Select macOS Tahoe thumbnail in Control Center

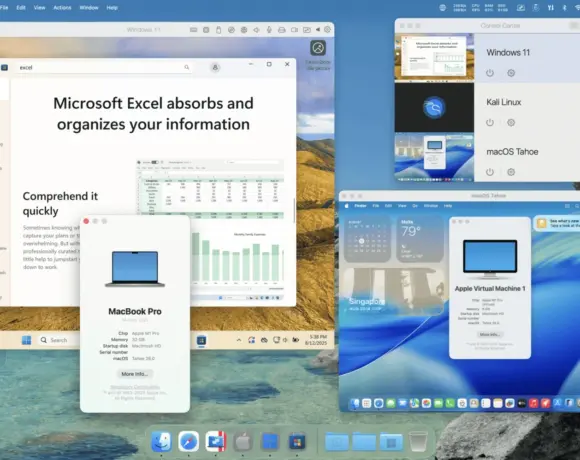coord(434,157)
